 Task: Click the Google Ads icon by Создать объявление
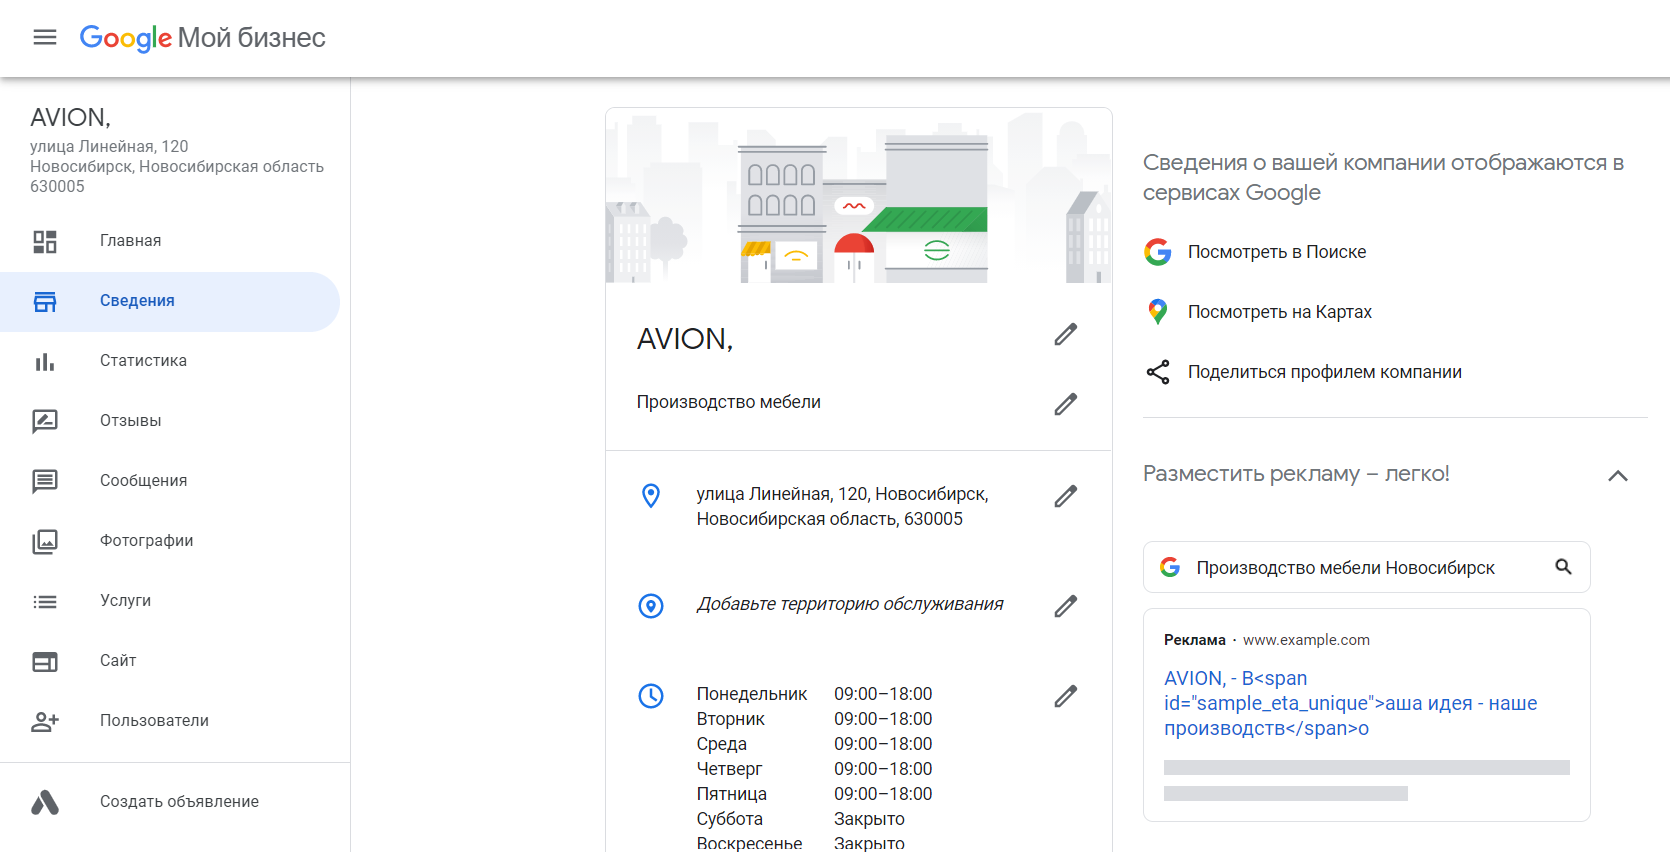click(x=45, y=802)
